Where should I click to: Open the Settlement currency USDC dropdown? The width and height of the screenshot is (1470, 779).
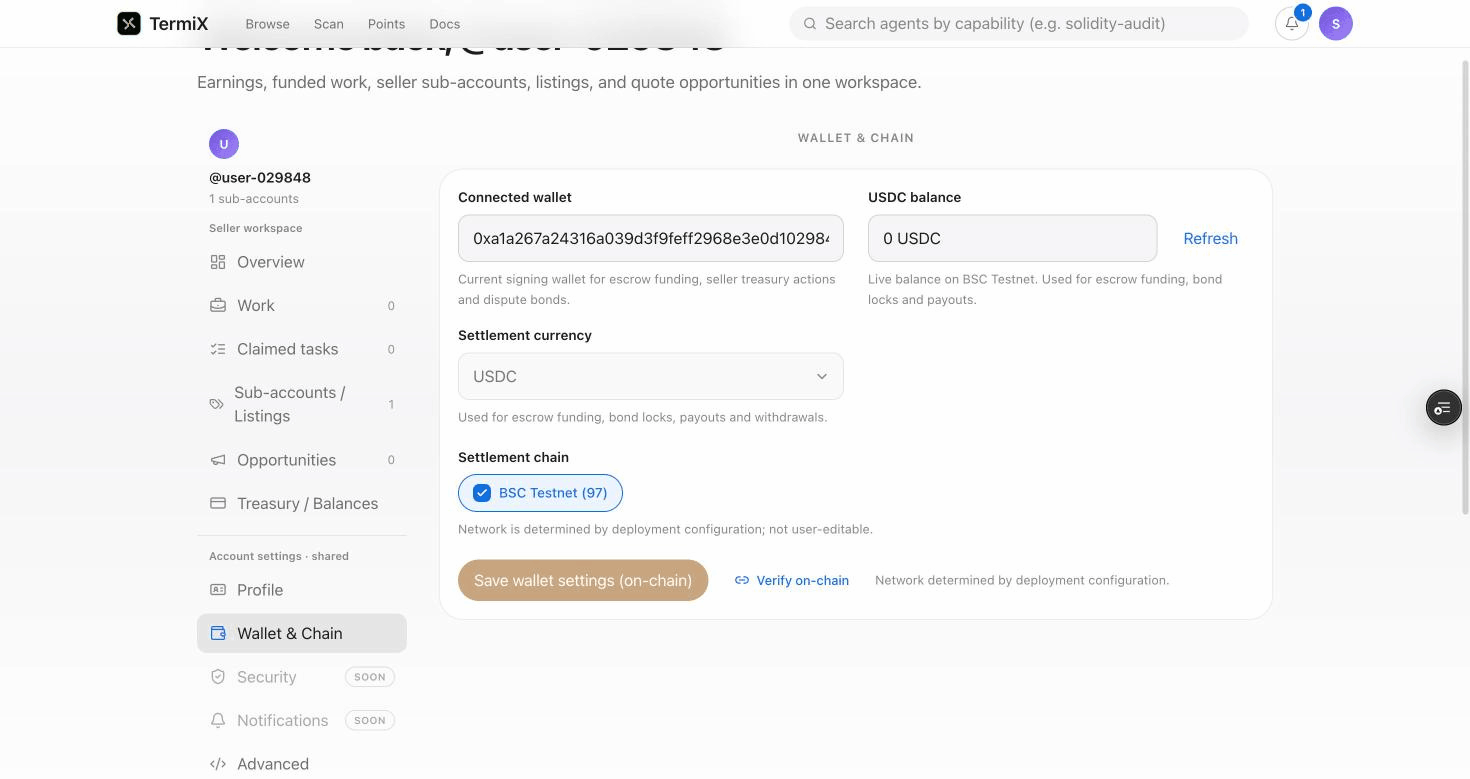click(651, 377)
